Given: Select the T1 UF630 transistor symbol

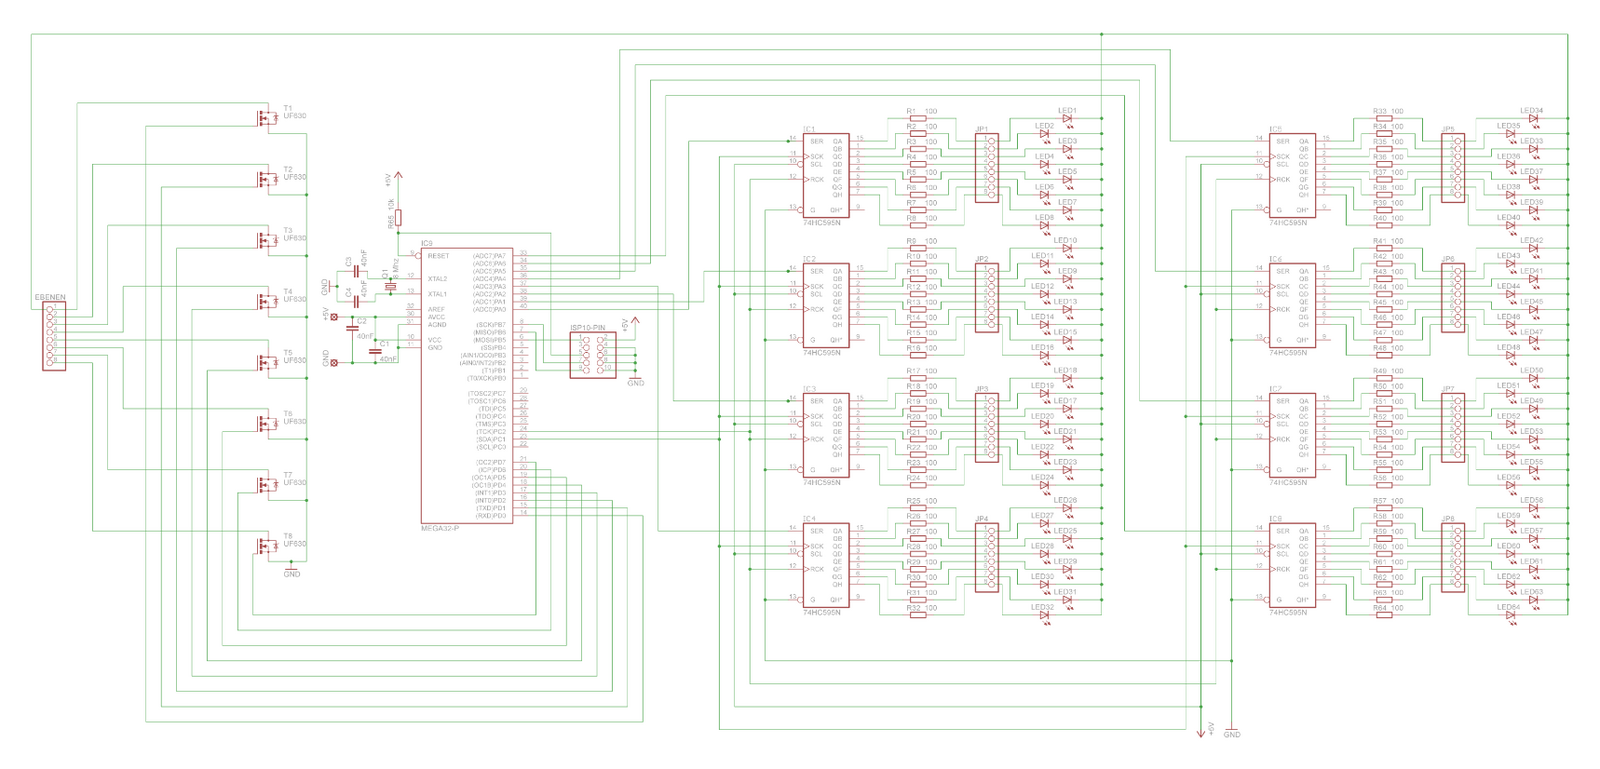Looking at the screenshot, I should tap(267, 117).
